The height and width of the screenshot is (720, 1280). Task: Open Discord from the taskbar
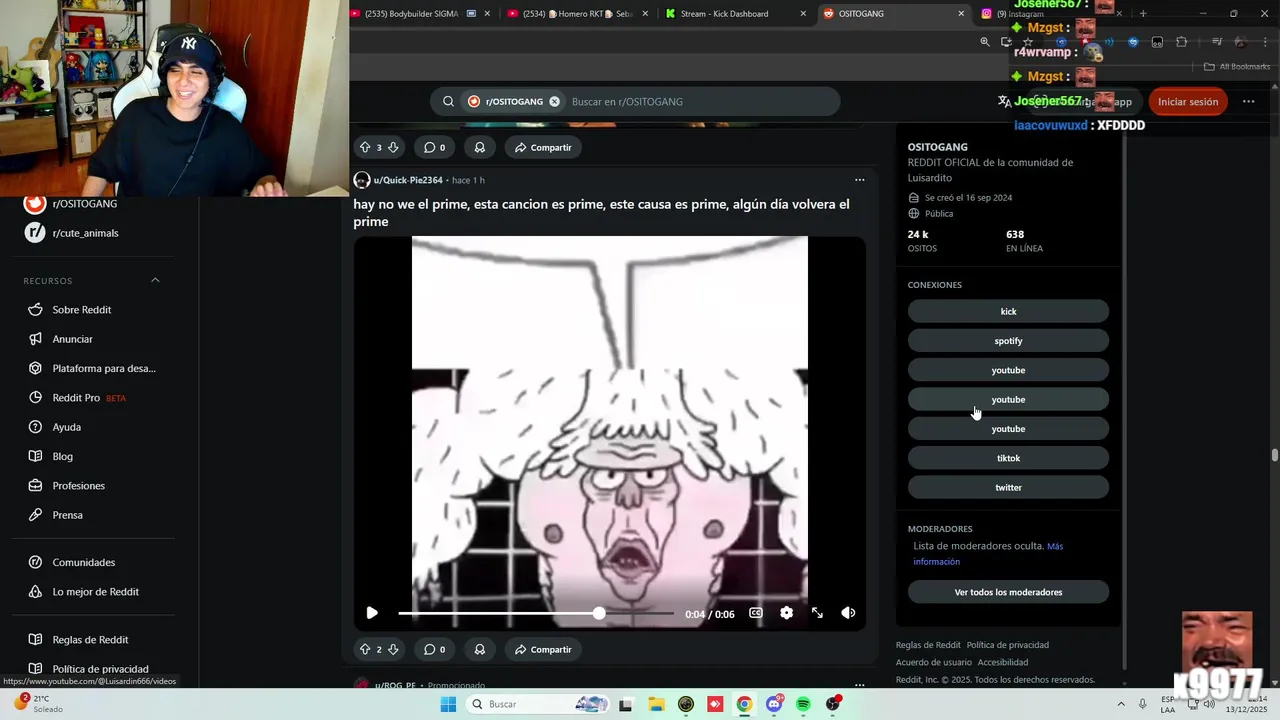774,704
